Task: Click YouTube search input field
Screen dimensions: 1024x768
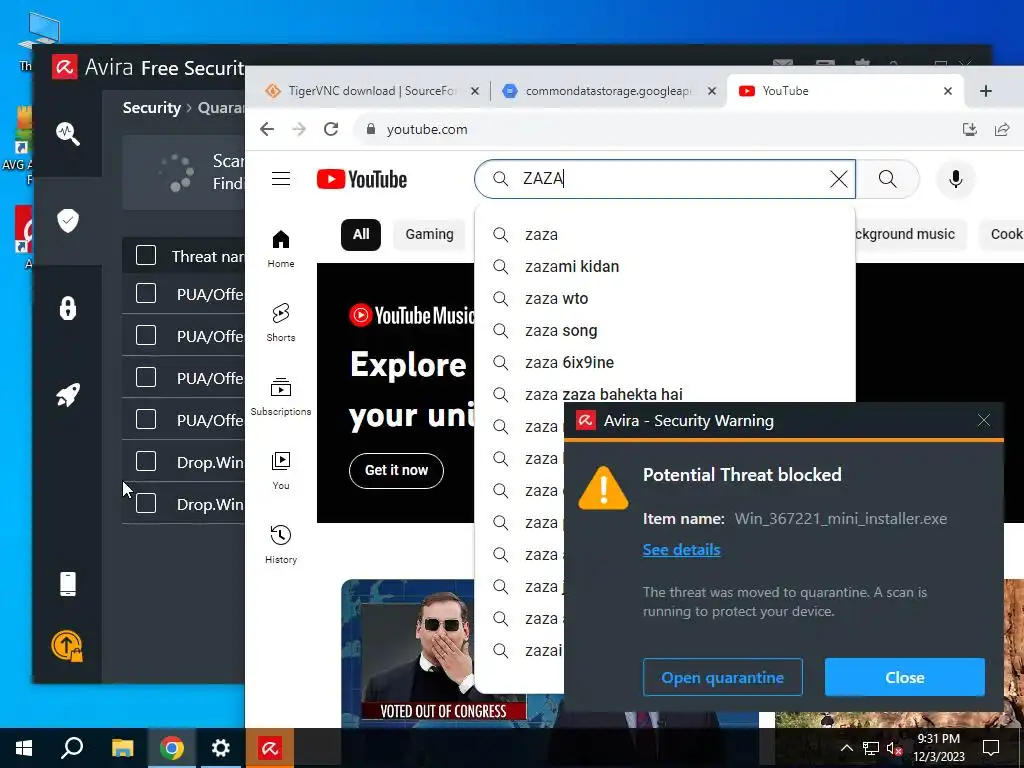Action: point(666,179)
